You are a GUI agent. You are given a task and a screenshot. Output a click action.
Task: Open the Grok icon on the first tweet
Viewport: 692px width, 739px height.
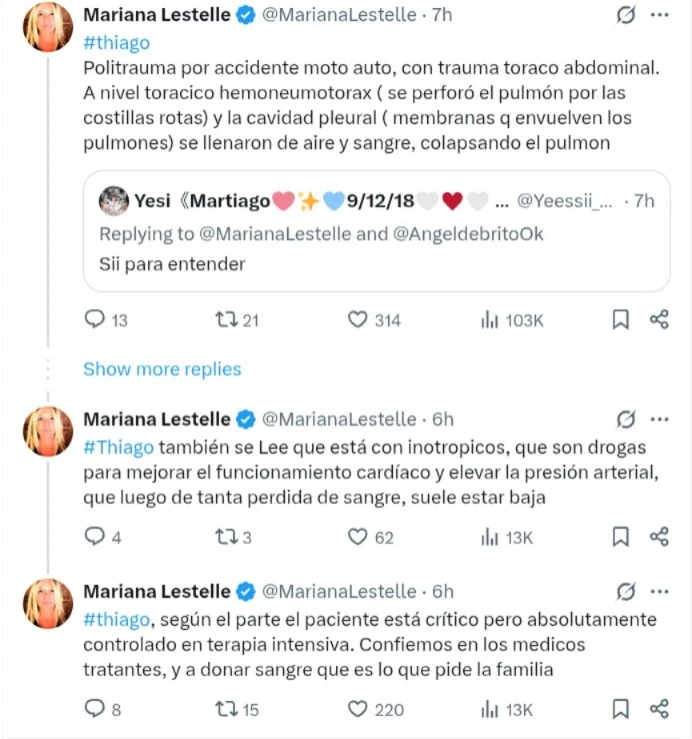[x=627, y=16]
